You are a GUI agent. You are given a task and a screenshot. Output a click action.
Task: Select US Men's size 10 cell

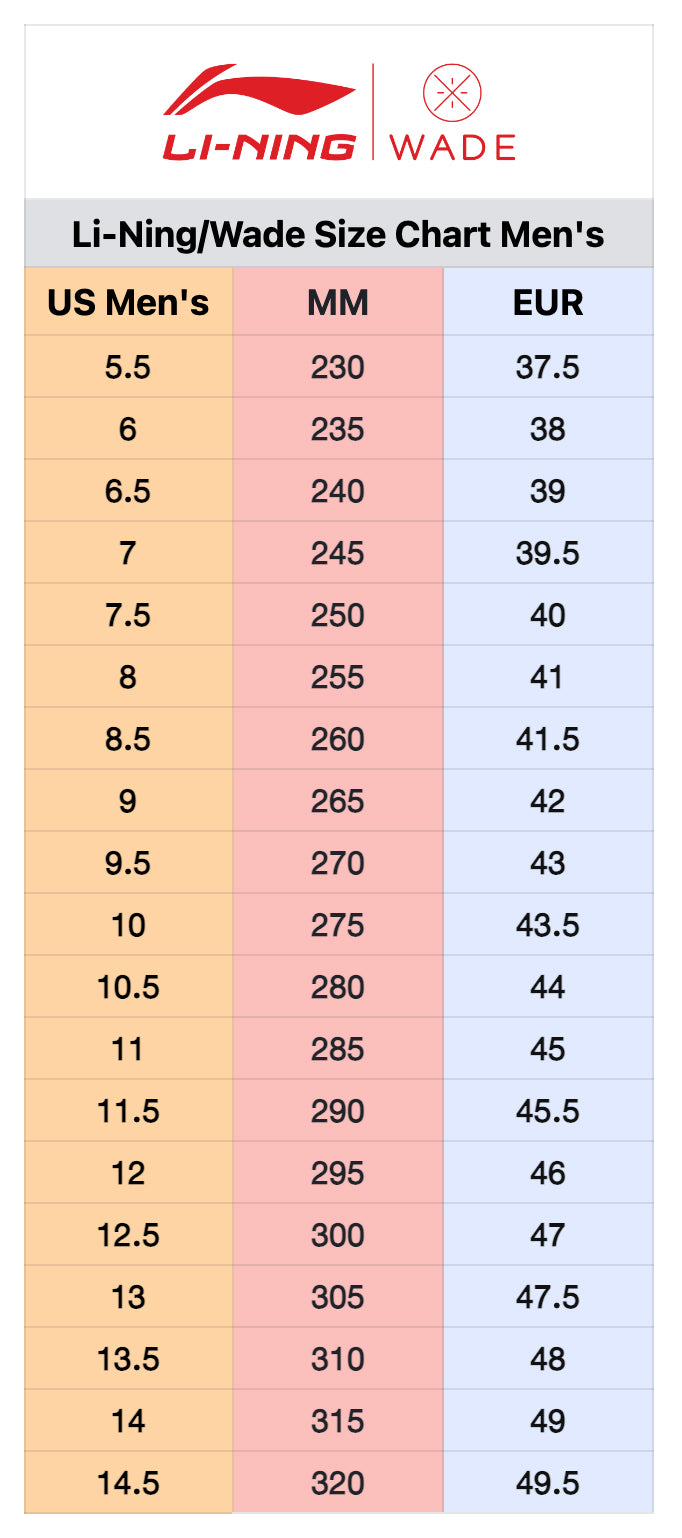pyautogui.click(x=128, y=925)
